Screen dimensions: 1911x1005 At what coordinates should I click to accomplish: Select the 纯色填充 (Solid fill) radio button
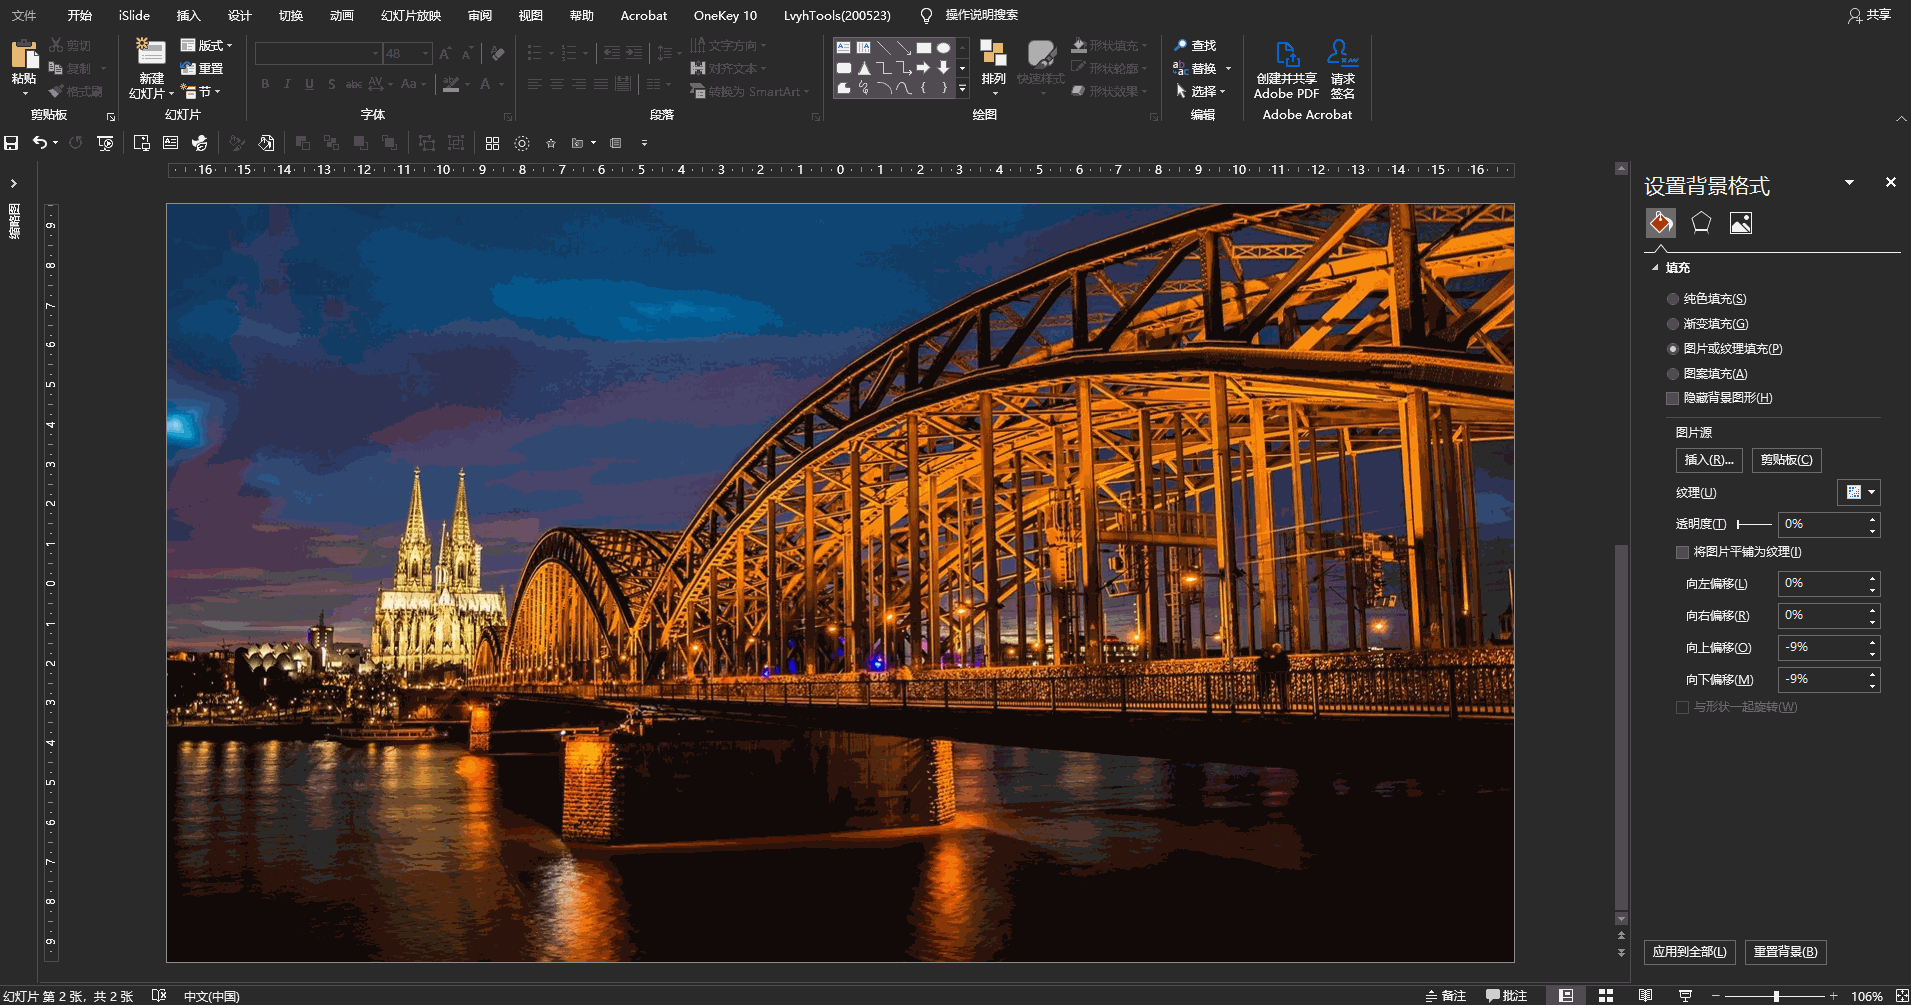click(x=1673, y=299)
